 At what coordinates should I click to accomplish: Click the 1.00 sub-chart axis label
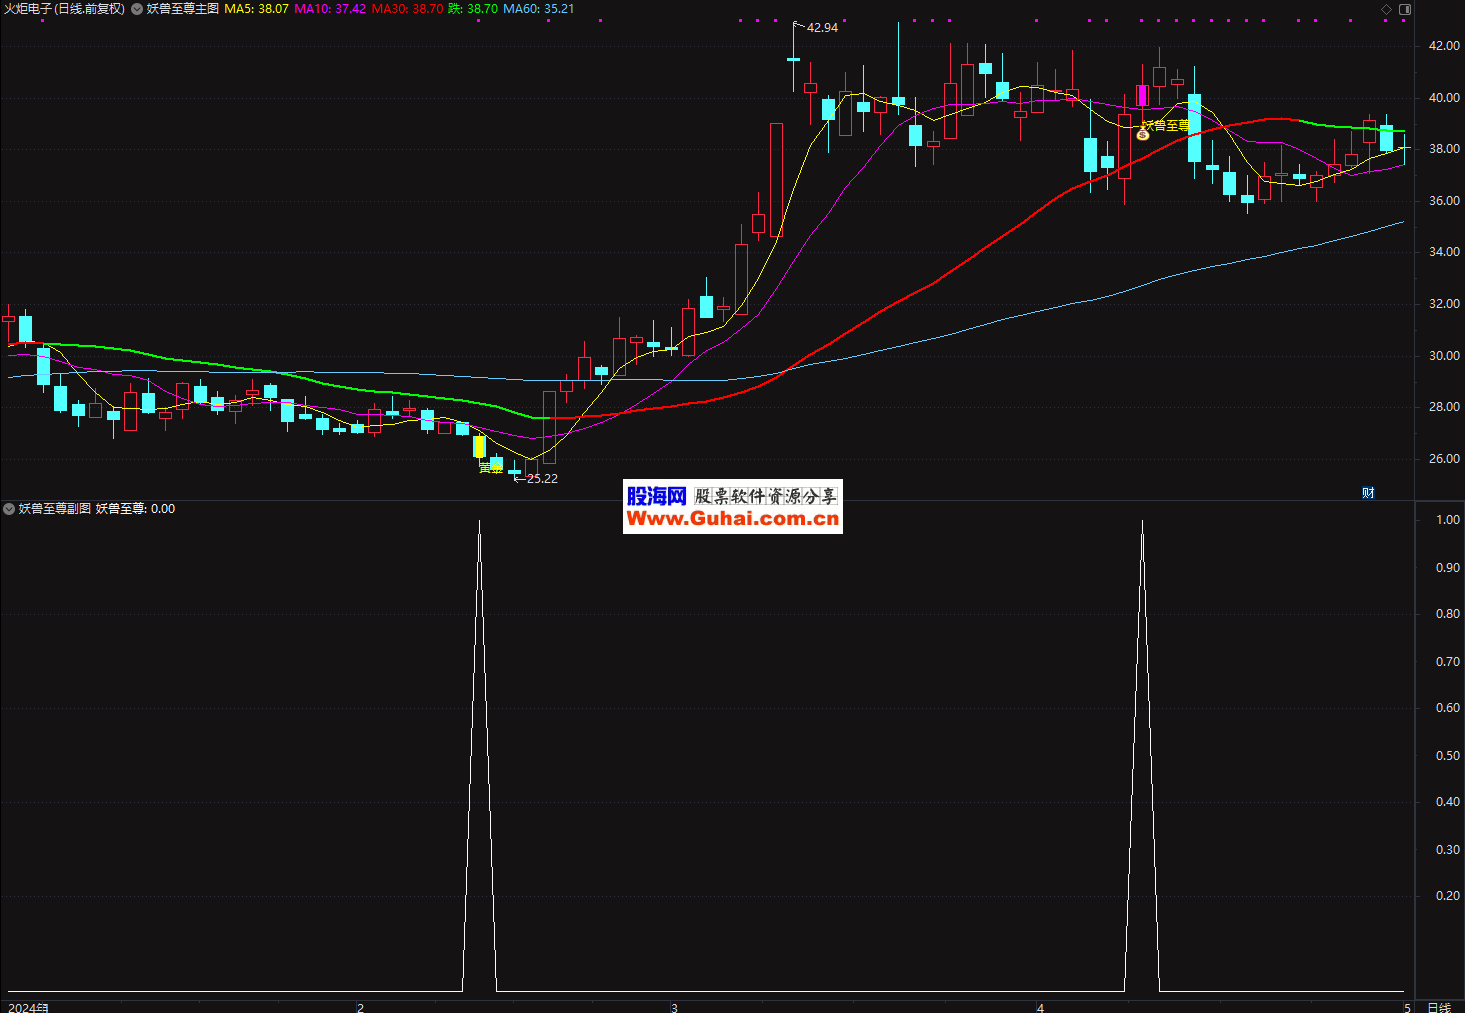coord(1447,520)
